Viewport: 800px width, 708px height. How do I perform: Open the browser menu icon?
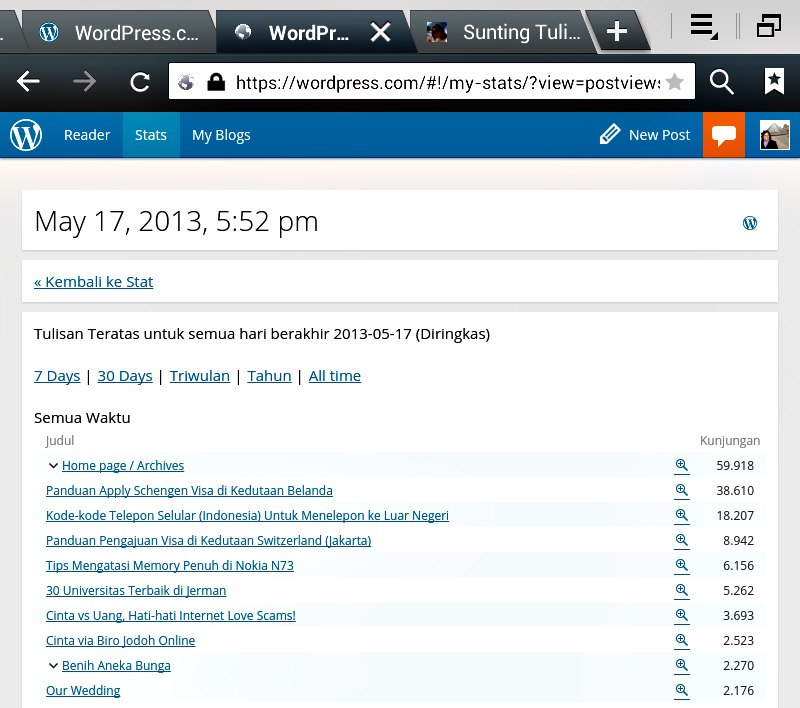704,28
